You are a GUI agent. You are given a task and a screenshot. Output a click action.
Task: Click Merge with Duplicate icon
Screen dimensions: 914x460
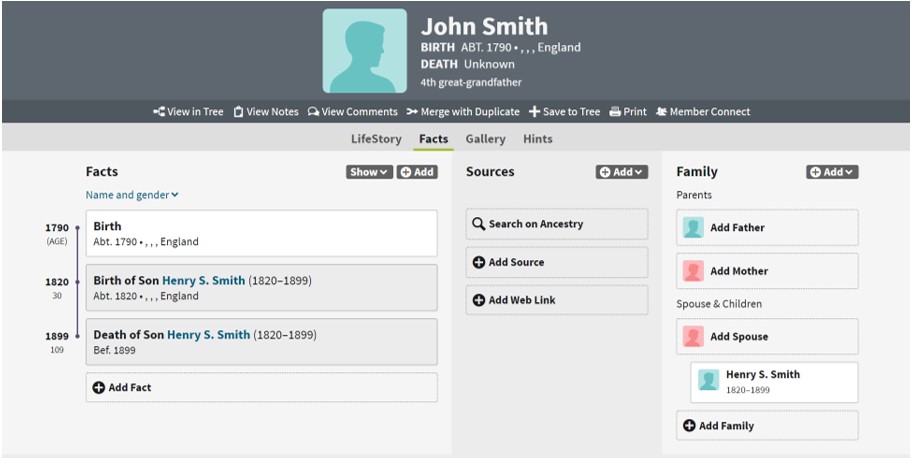coord(412,112)
